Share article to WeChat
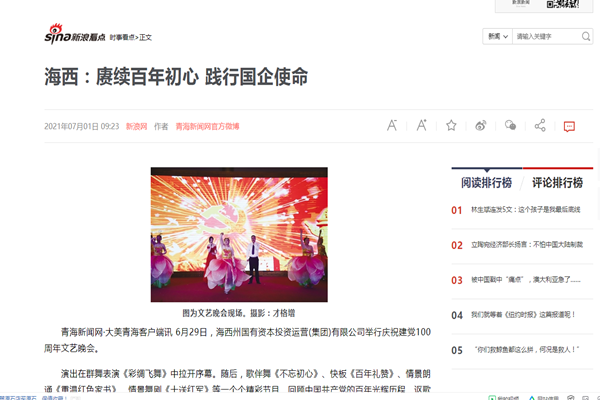The width and height of the screenshot is (600, 400). coord(510,126)
